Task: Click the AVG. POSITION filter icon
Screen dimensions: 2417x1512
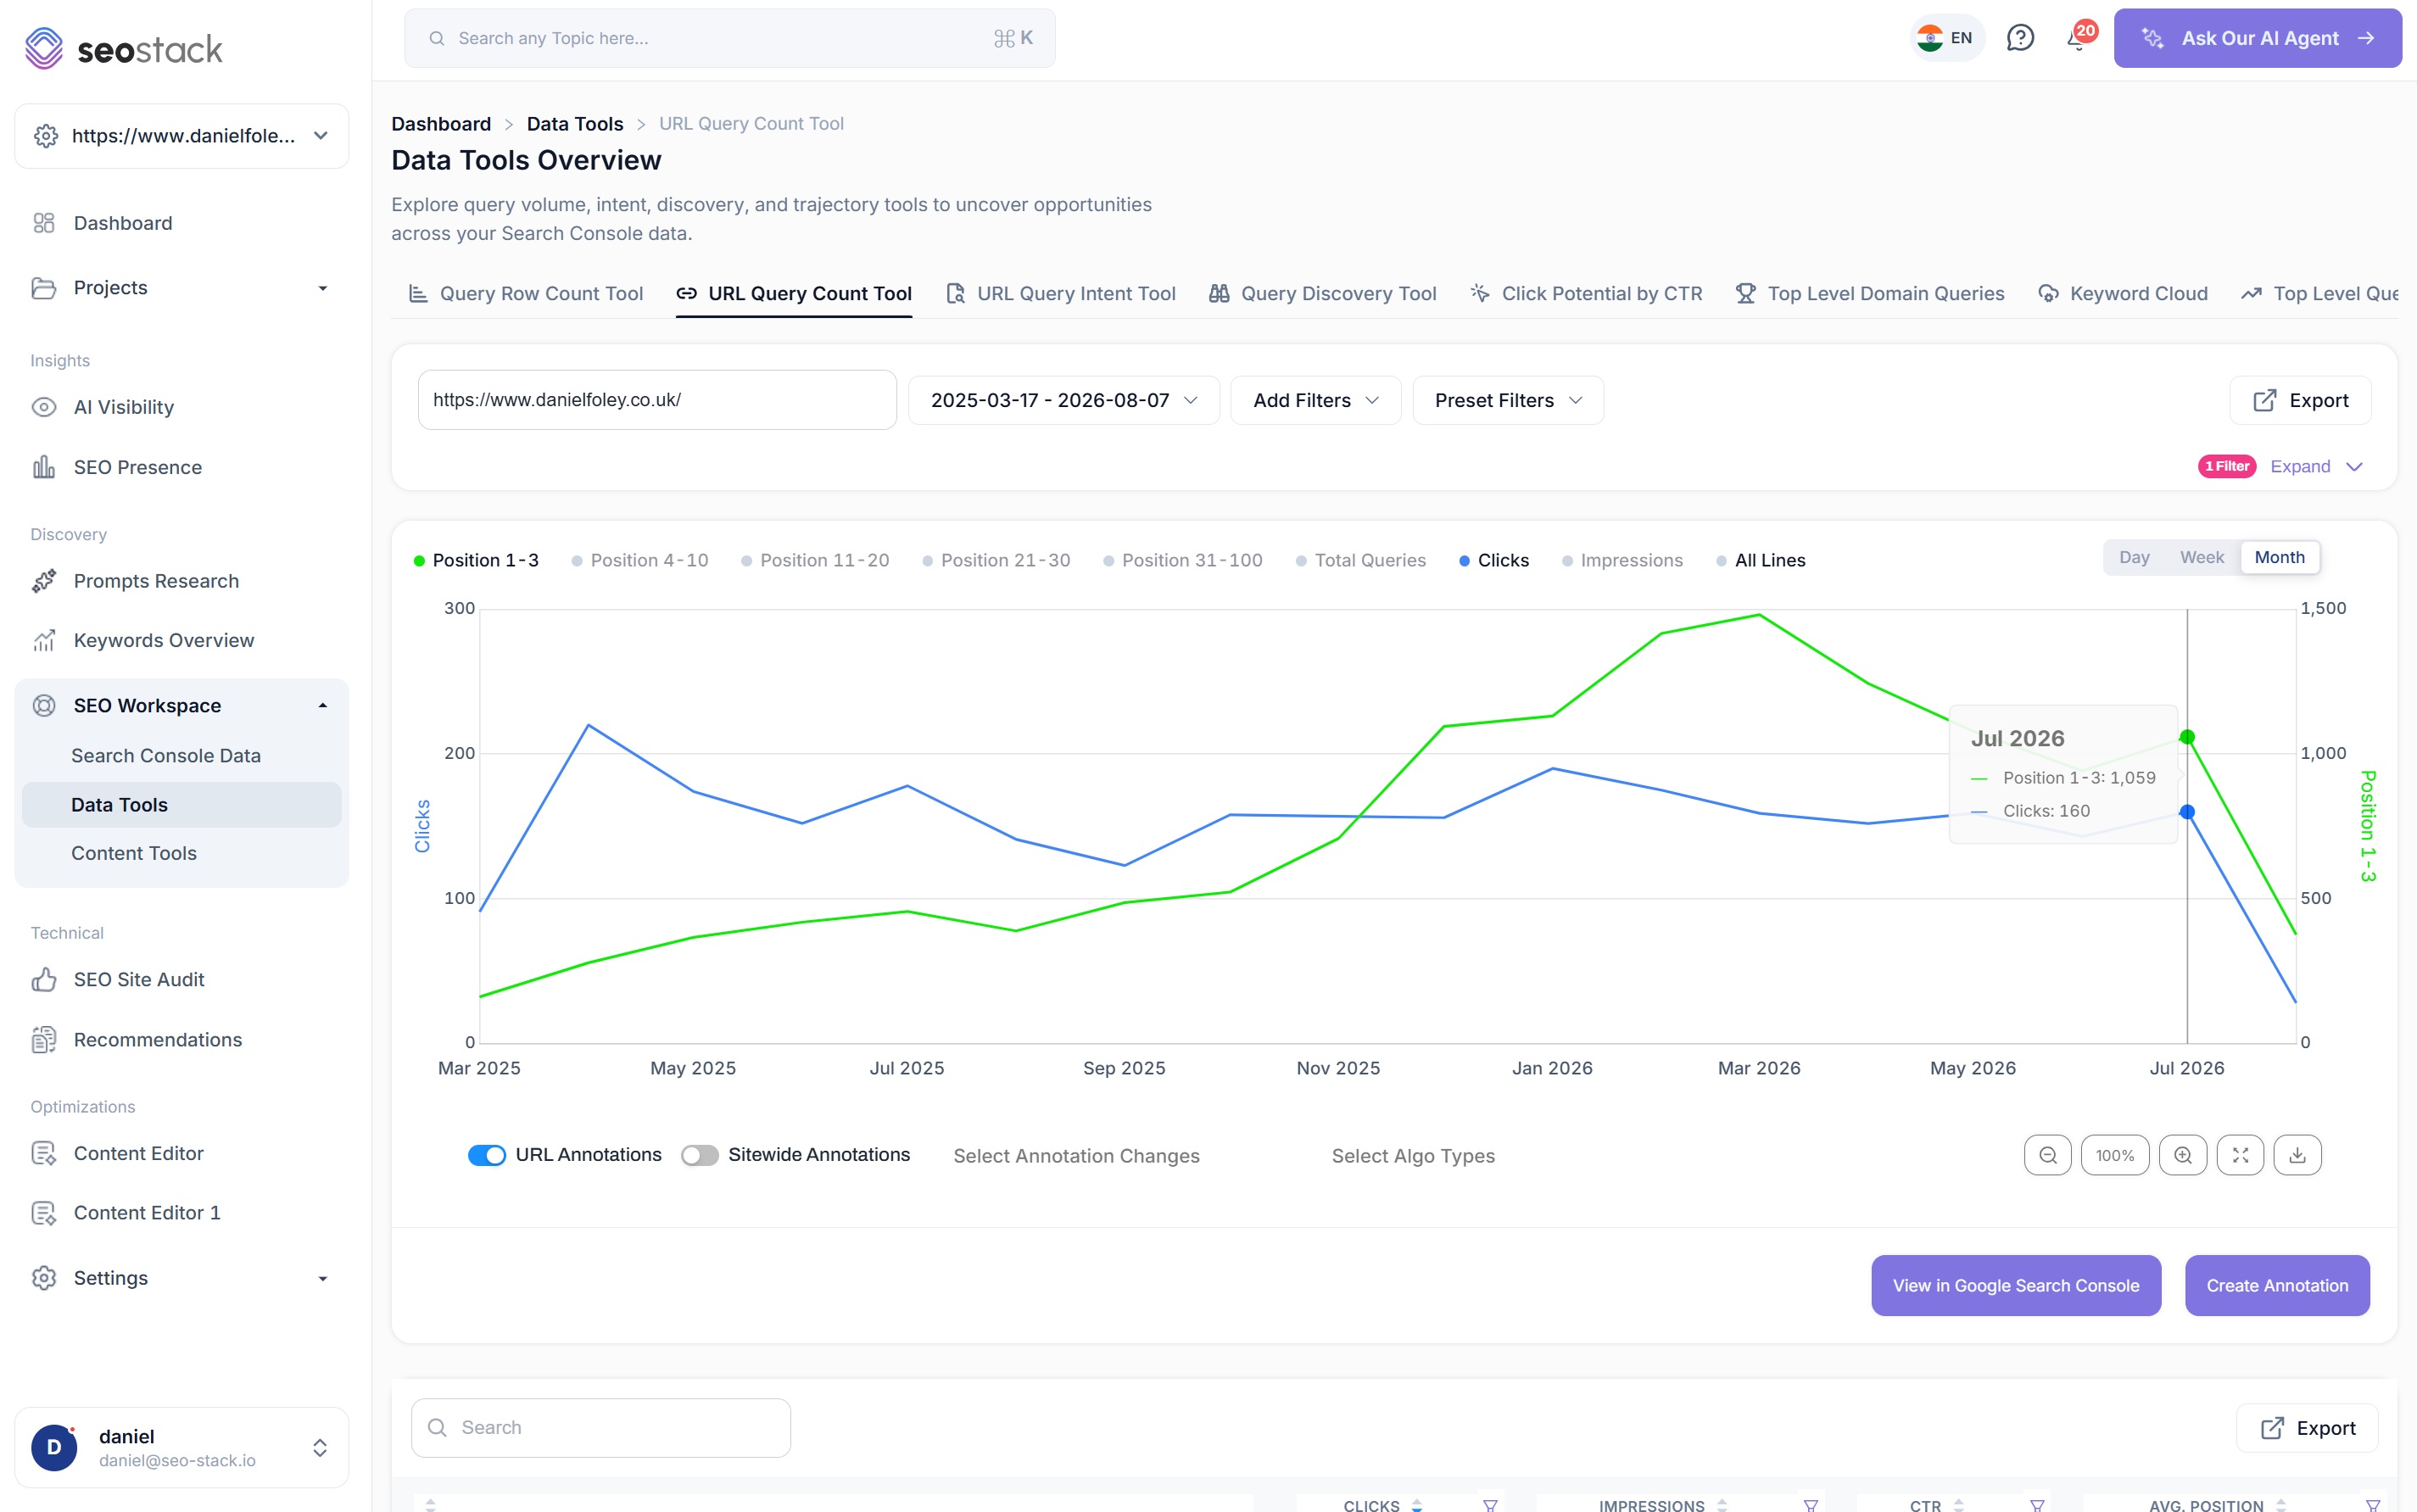Action: click(x=2372, y=1505)
